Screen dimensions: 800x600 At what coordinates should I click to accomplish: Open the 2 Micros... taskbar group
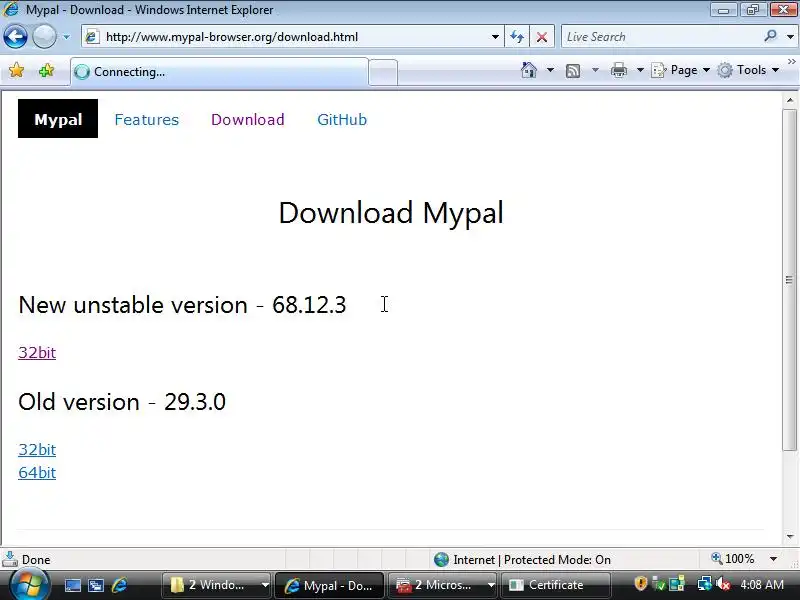pyautogui.click(x=442, y=585)
